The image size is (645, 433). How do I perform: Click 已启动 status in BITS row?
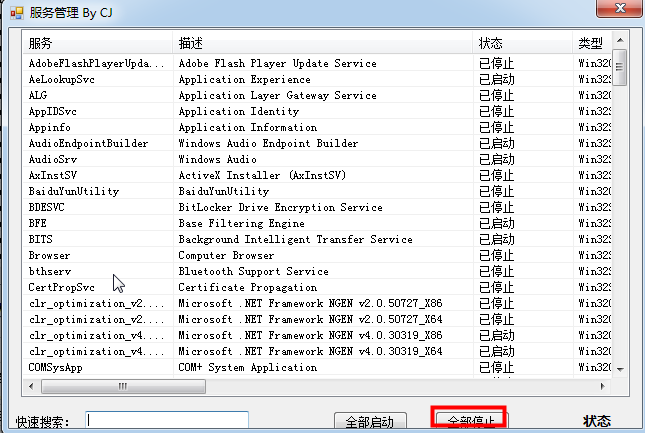point(497,239)
